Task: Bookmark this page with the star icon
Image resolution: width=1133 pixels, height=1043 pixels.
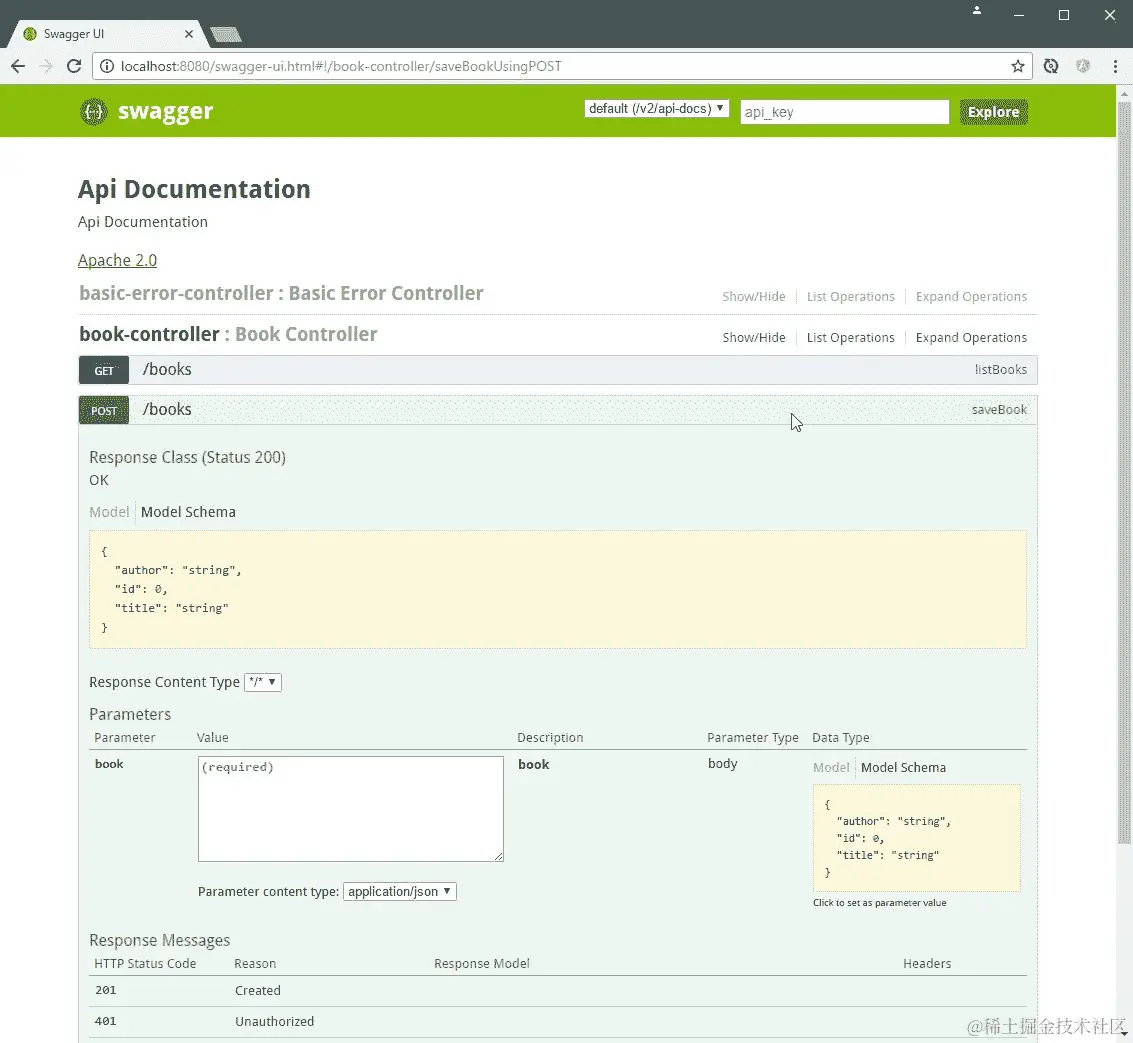Action: click(x=1017, y=66)
